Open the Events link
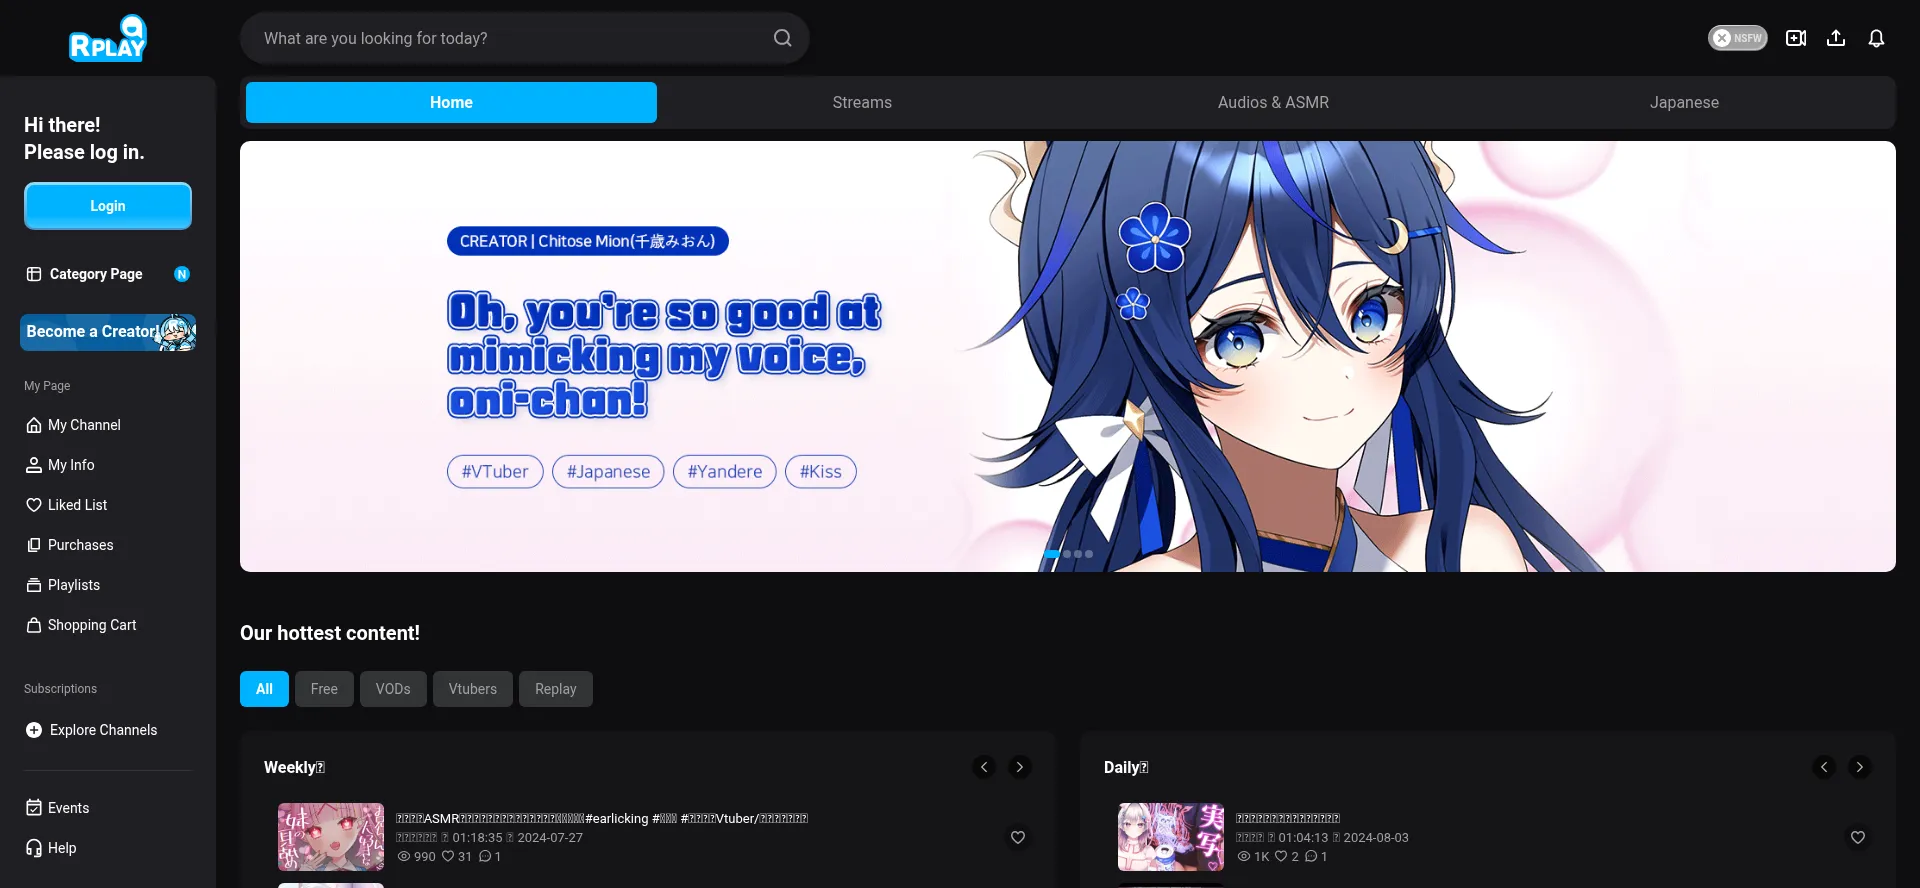This screenshot has height=888, width=1920. [68, 808]
